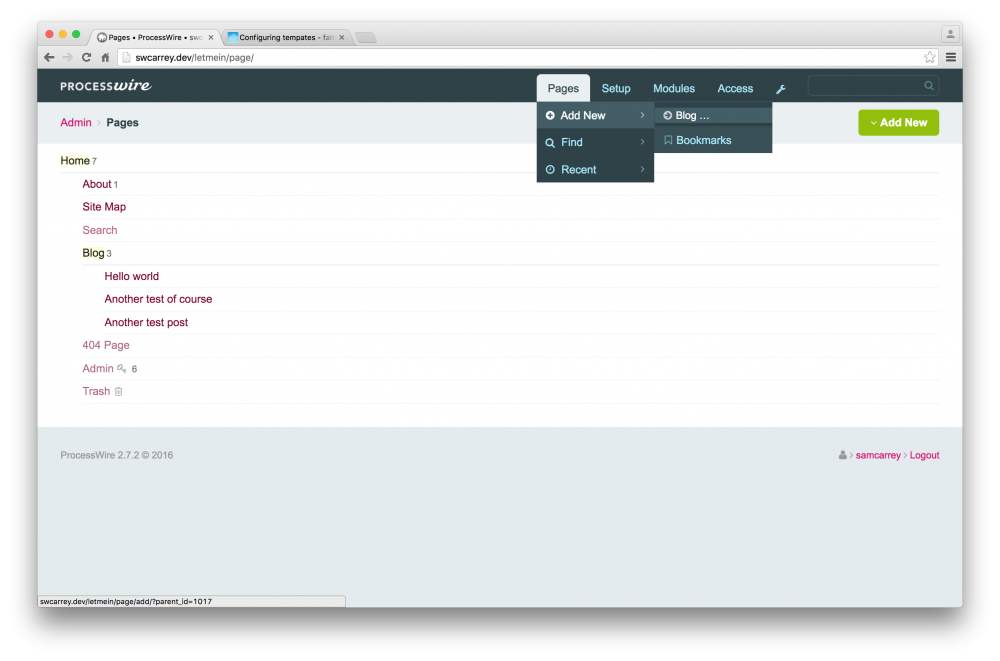1000x661 pixels.
Task: Open the Access menu
Action: 735,88
